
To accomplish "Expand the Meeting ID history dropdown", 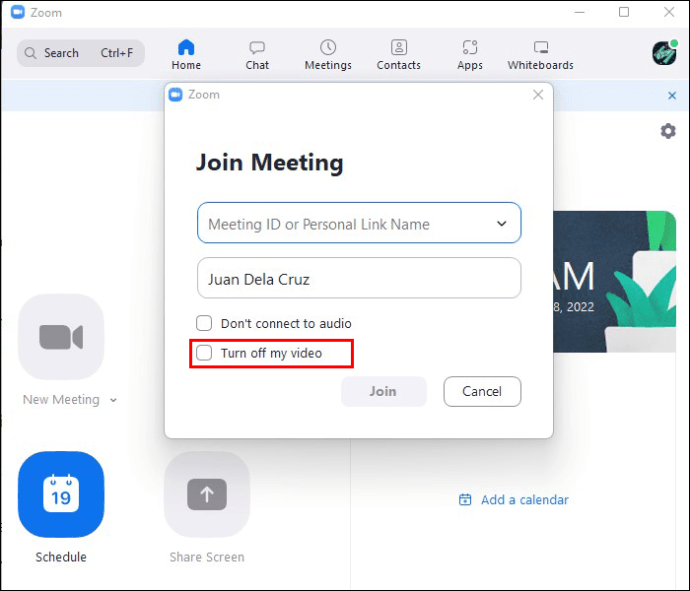I will [501, 224].
